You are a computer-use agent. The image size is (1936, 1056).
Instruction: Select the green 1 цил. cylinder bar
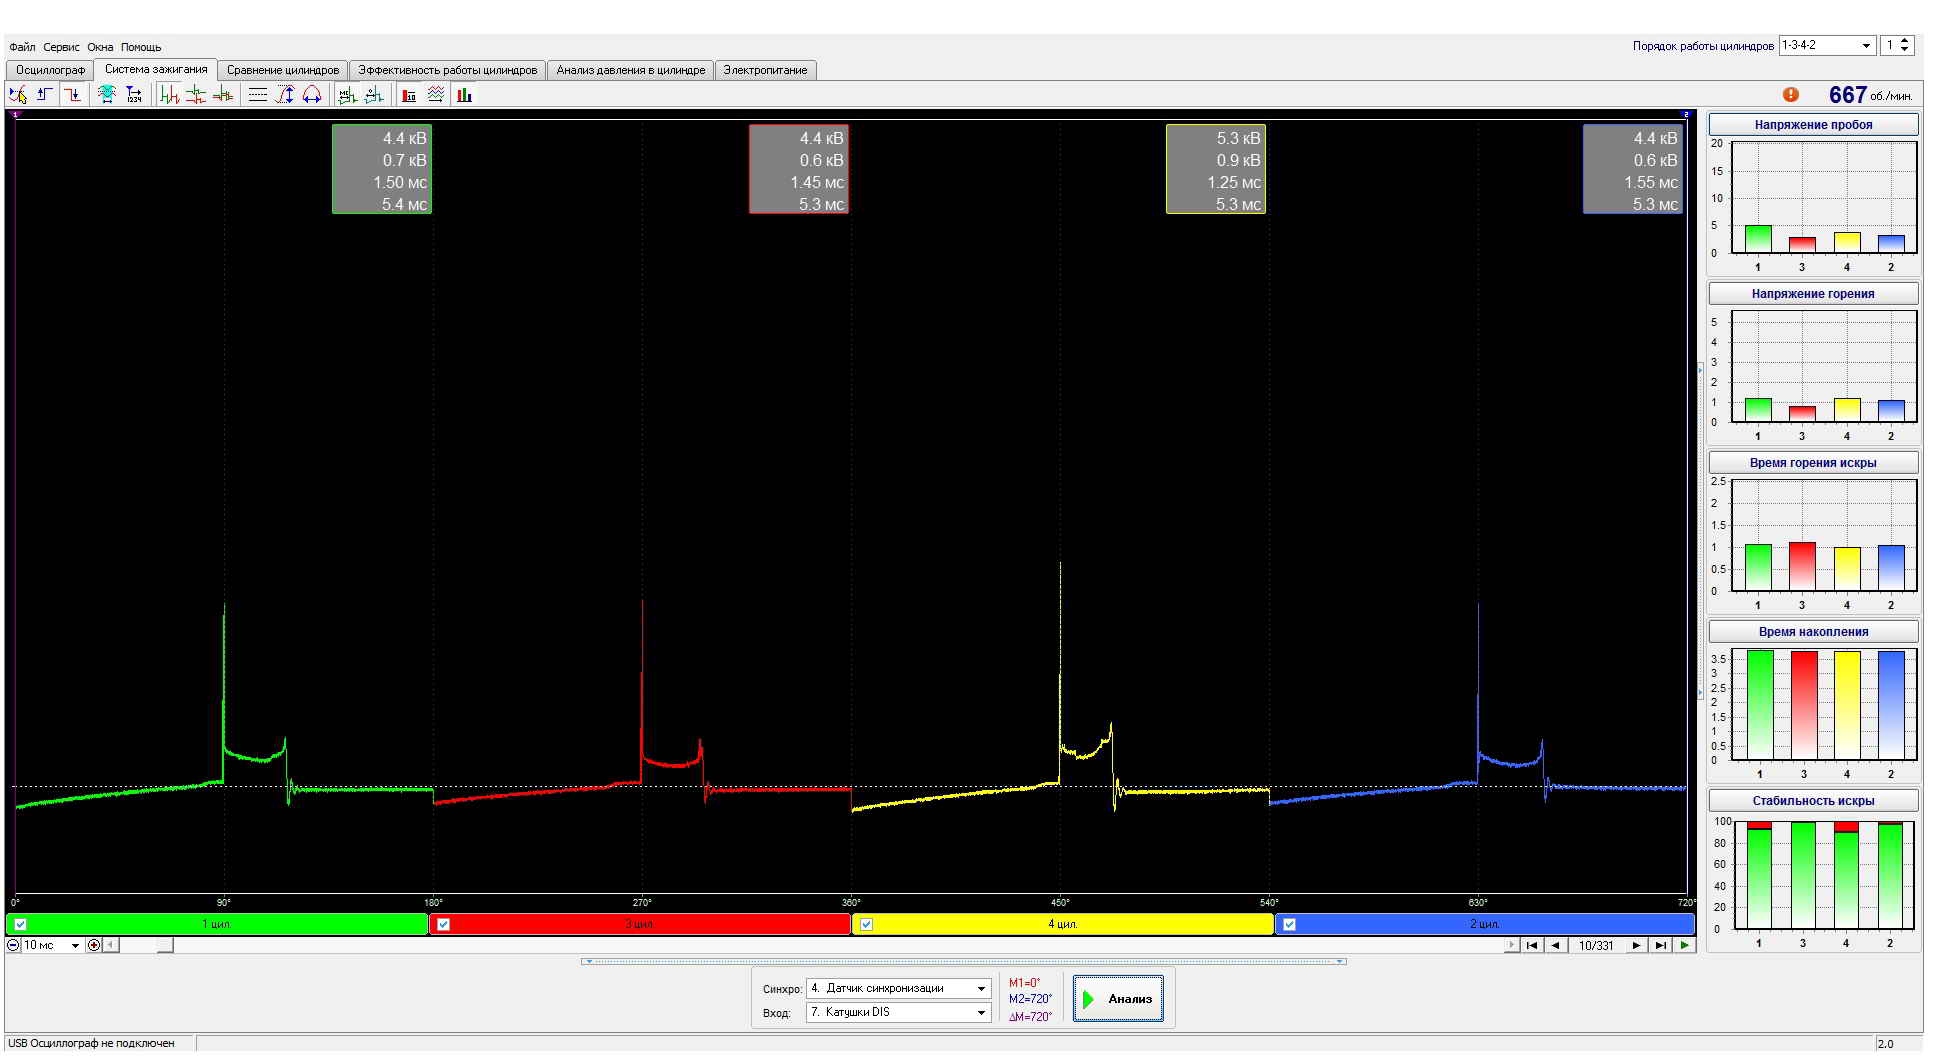click(x=217, y=924)
